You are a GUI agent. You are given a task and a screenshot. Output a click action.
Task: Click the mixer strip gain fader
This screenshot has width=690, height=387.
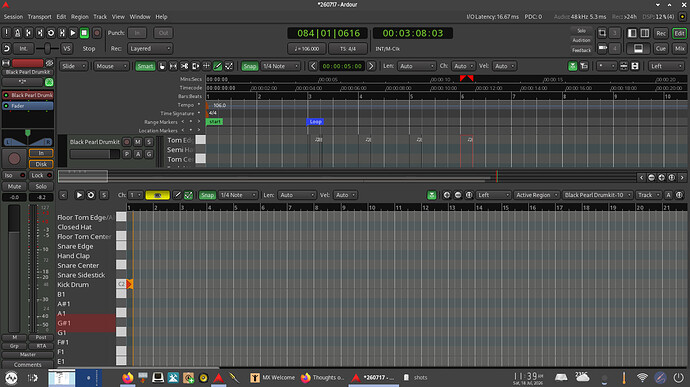click(x=14, y=269)
